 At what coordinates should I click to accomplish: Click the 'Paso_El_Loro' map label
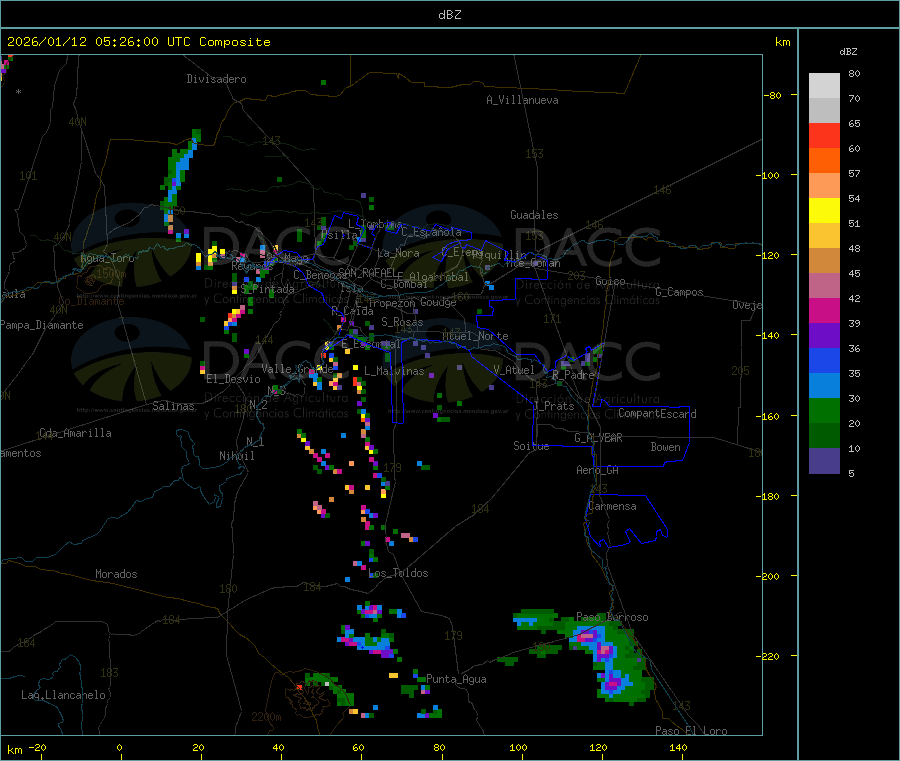point(692,731)
